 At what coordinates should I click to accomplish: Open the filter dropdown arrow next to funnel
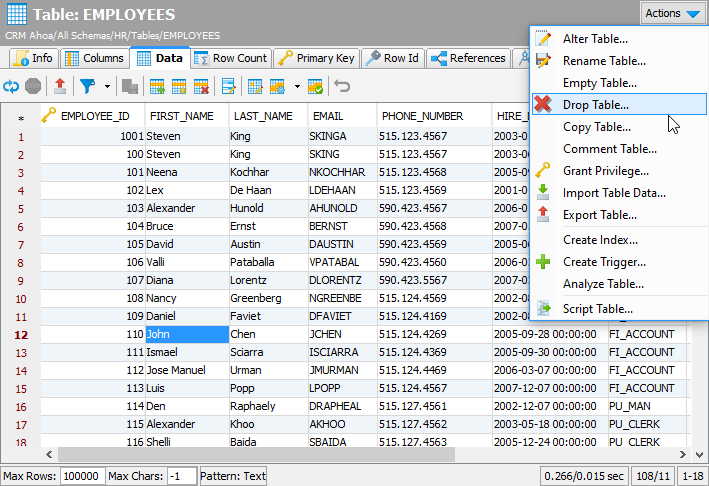click(x=106, y=87)
